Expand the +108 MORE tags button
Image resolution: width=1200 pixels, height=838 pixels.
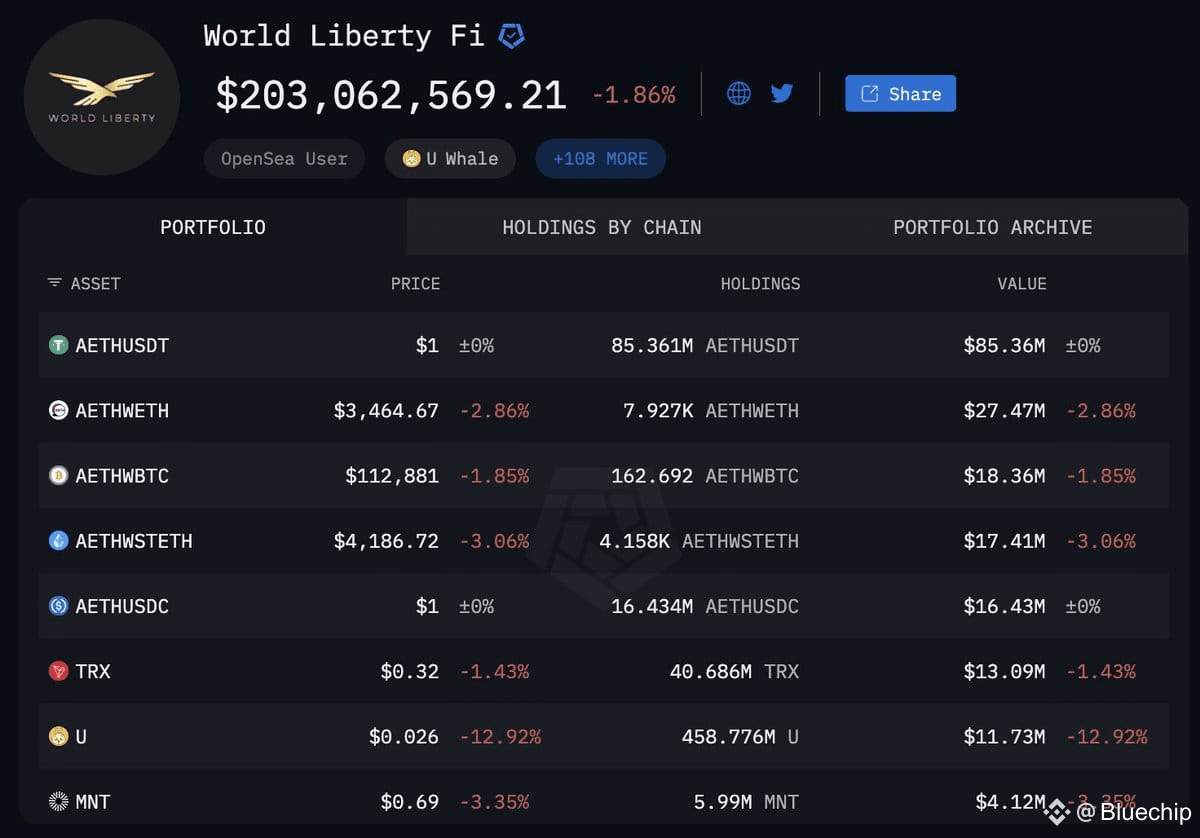pyautogui.click(x=600, y=158)
